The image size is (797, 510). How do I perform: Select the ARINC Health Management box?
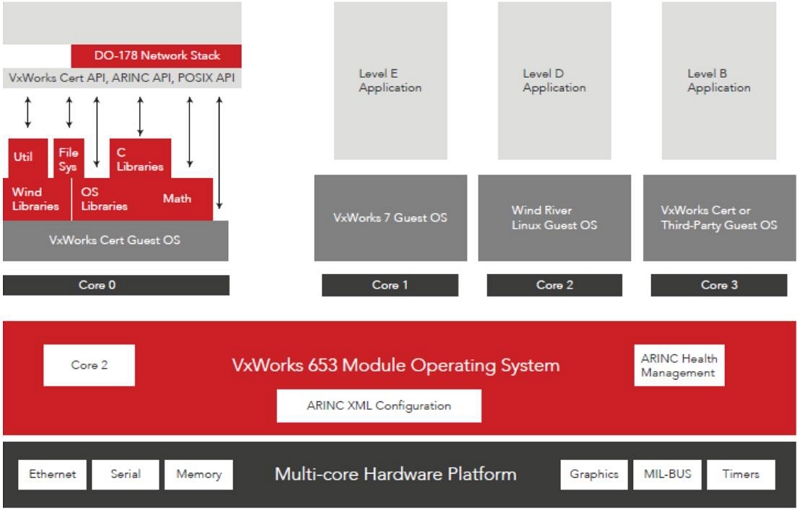tap(679, 366)
